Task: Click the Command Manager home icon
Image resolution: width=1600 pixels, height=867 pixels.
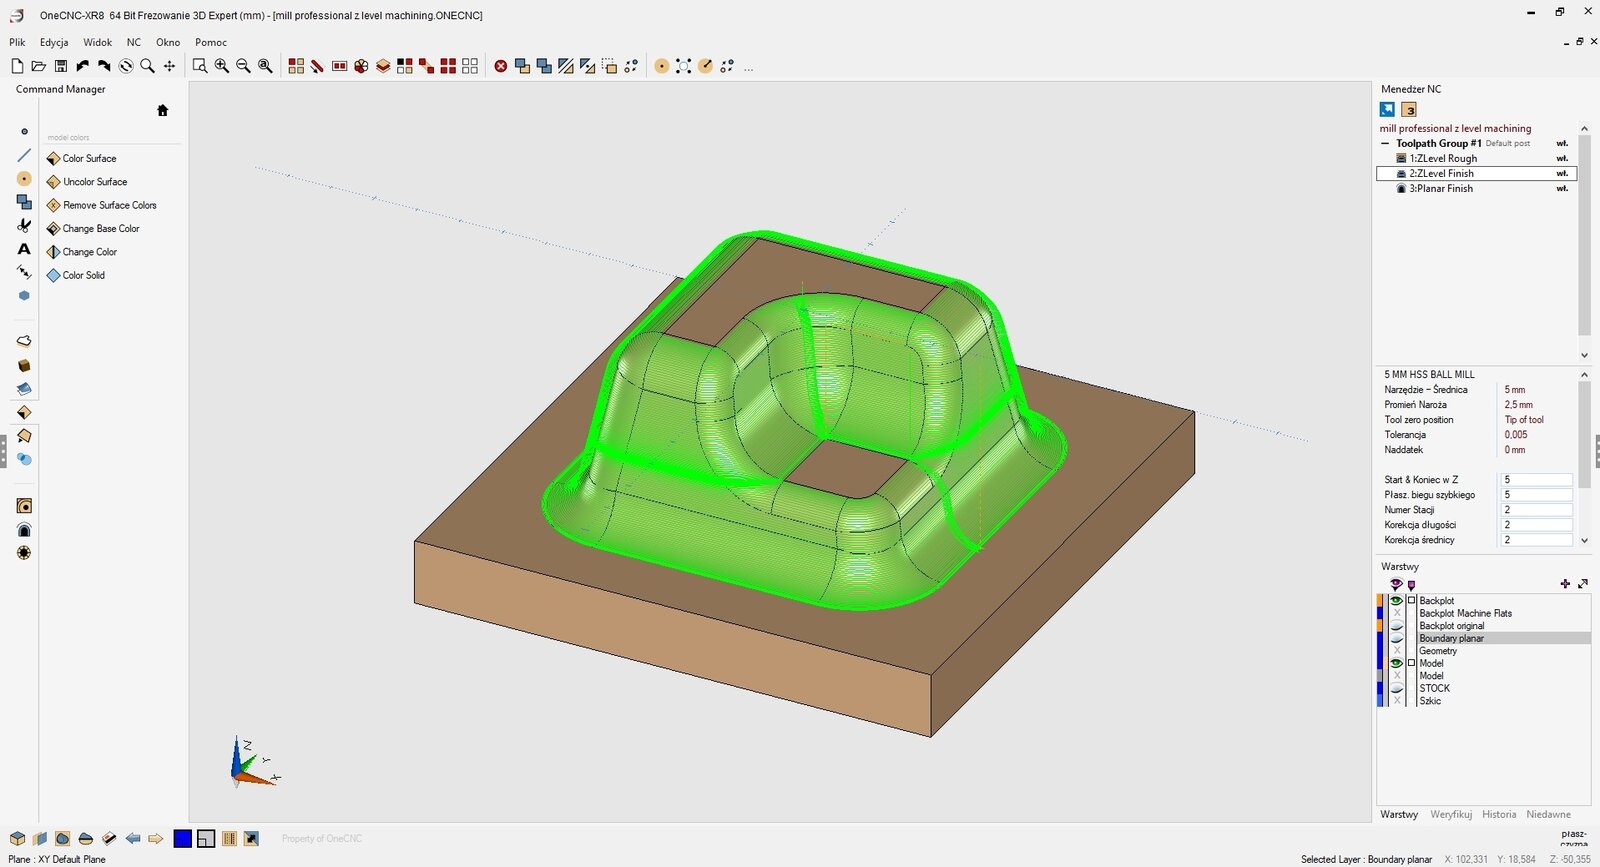Action: (x=163, y=111)
